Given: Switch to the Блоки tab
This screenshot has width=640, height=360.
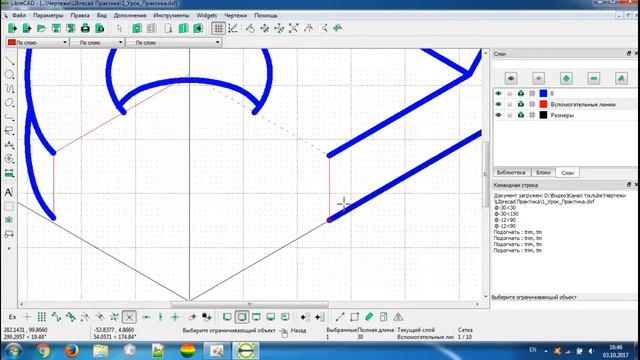Looking at the screenshot, I should pyautogui.click(x=543, y=173).
